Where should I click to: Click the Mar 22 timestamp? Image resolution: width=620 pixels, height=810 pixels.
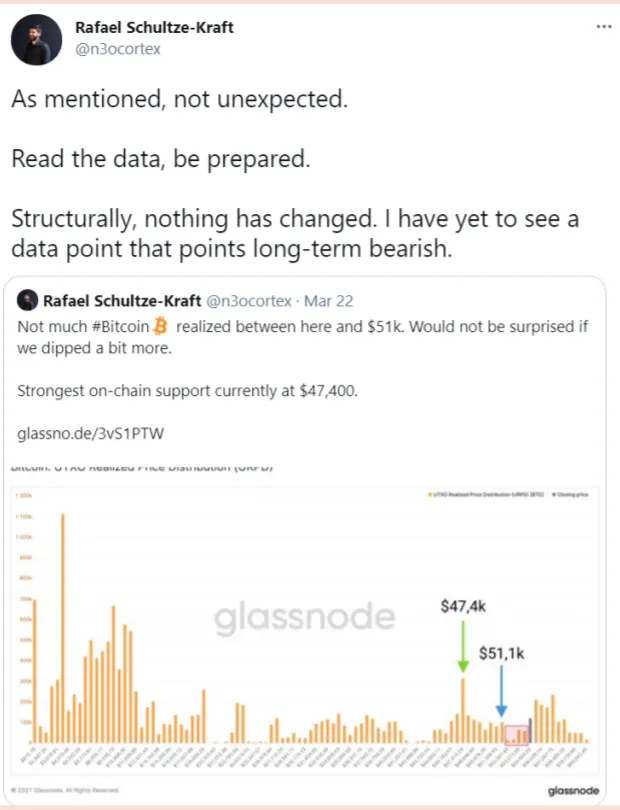329,301
